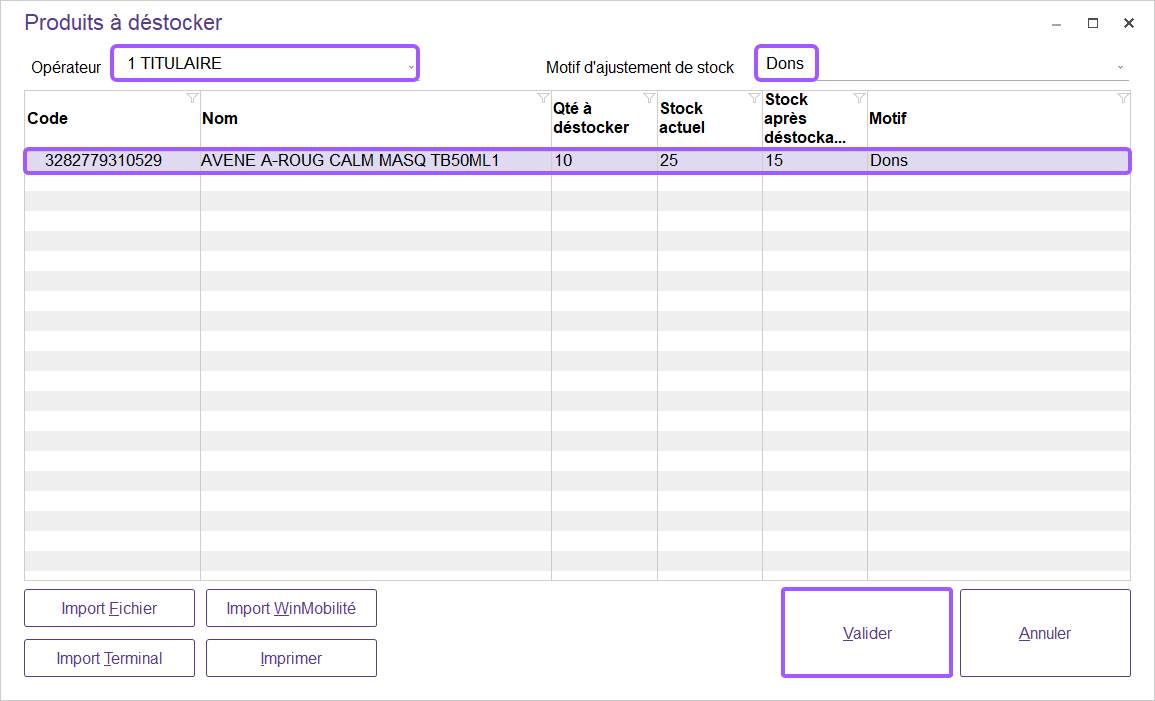Open filter for Stock après déstockage column
The height and width of the screenshot is (701, 1155).
tap(859, 98)
